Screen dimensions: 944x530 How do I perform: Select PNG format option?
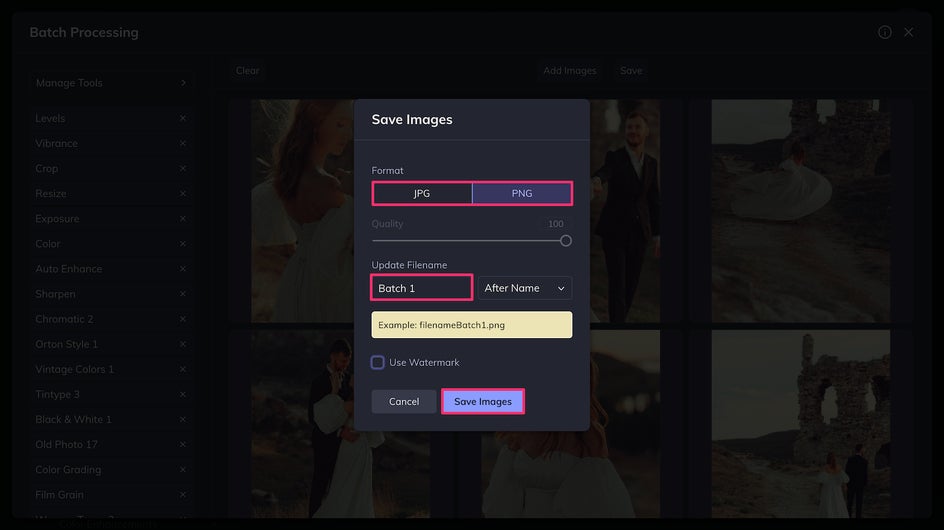tap(522, 193)
